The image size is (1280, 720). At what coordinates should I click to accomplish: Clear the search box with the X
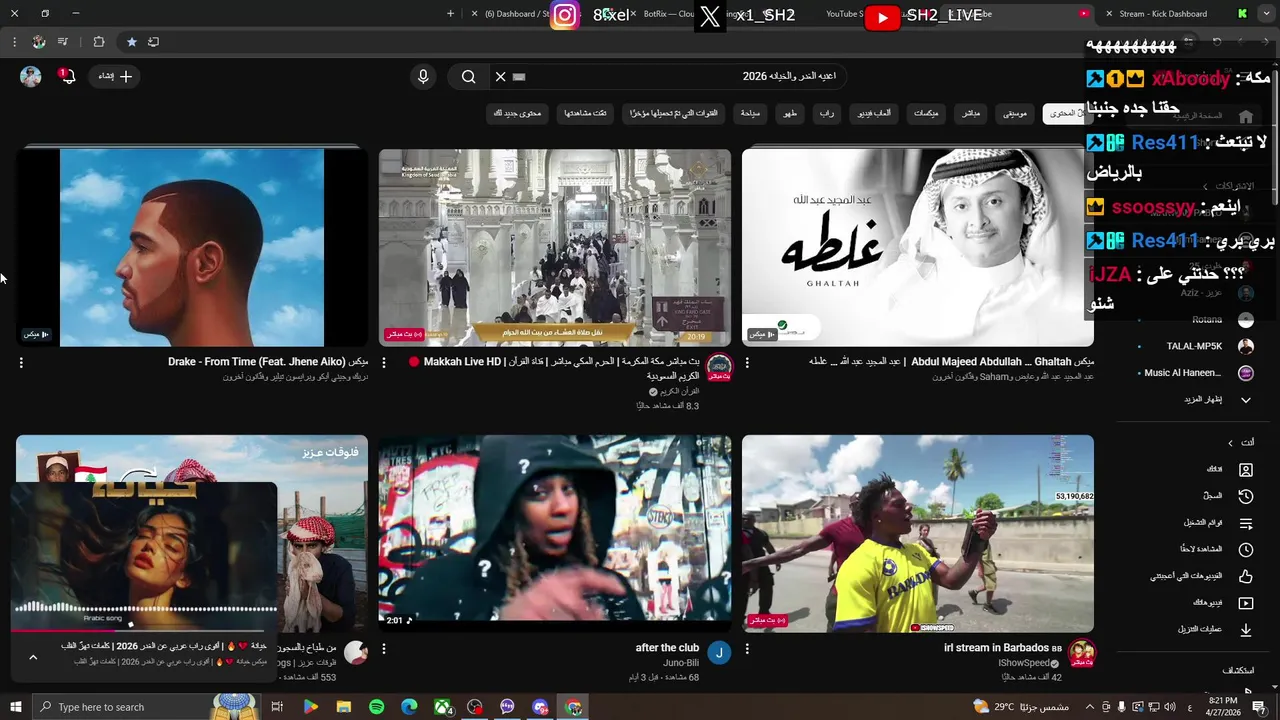coord(501,76)
